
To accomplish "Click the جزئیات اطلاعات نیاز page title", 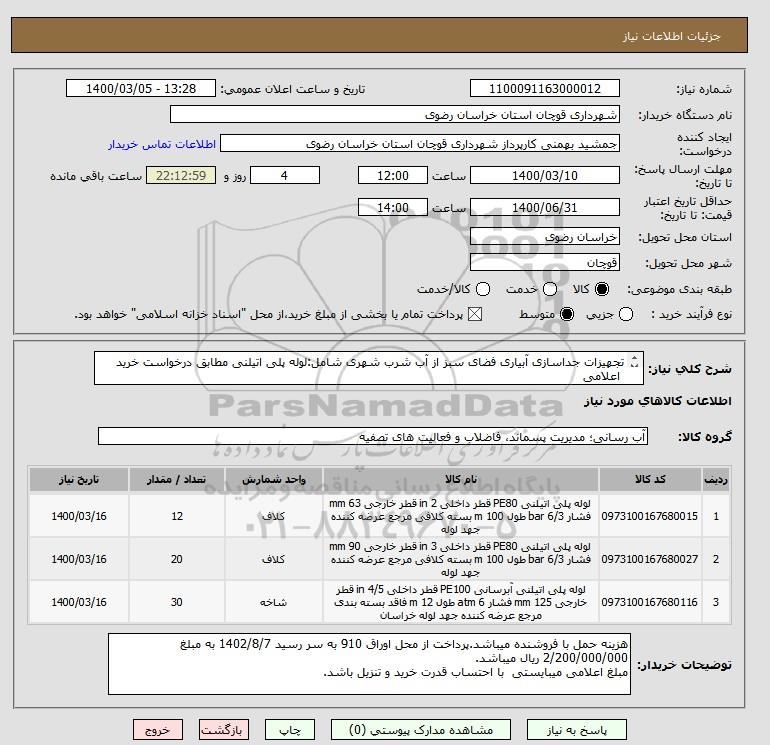I will click(x=671, y=36).
